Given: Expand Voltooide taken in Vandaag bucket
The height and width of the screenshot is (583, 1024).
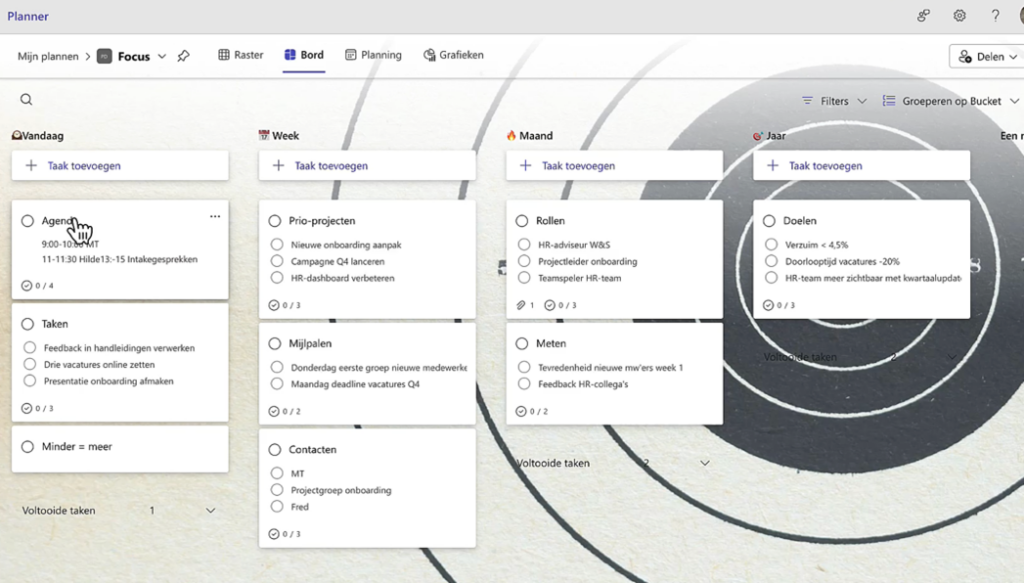Looking at the screenshot, I should coord(210,511).
